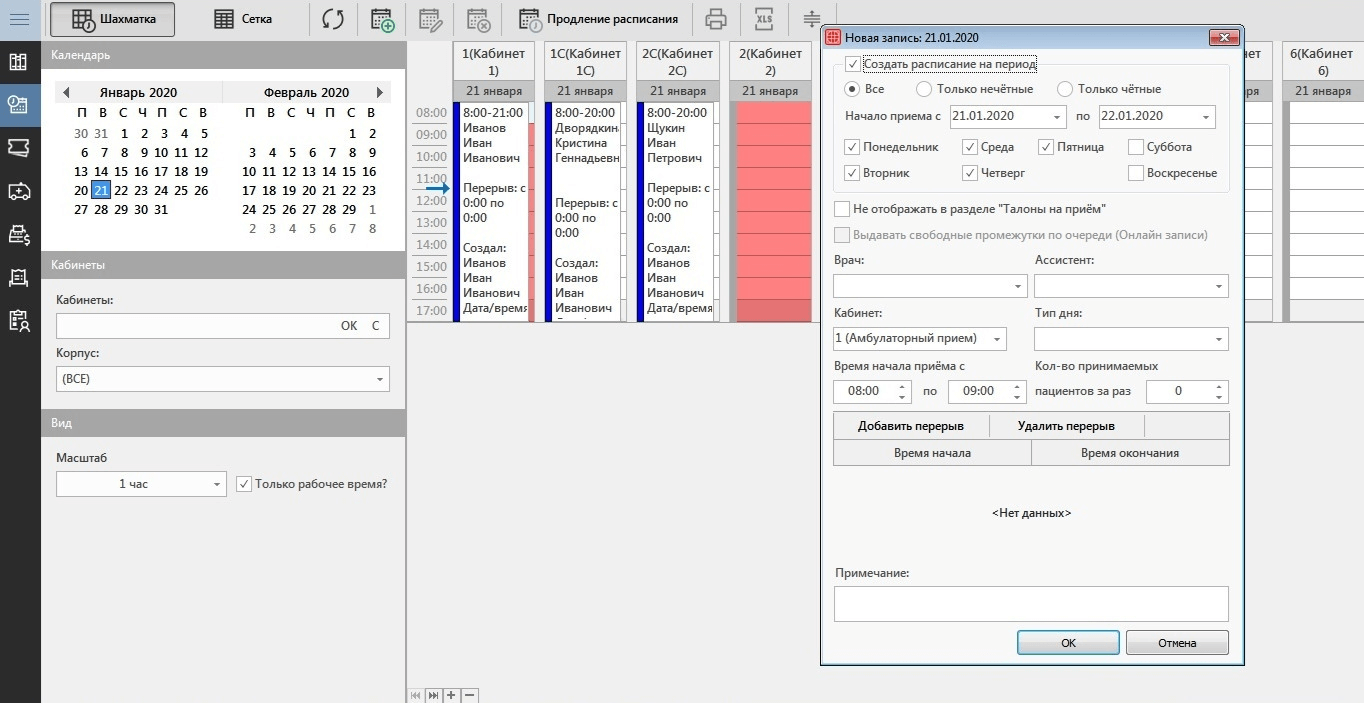
Task: Click the skip-to-last navigation icon at bottom
Action: 434,695
